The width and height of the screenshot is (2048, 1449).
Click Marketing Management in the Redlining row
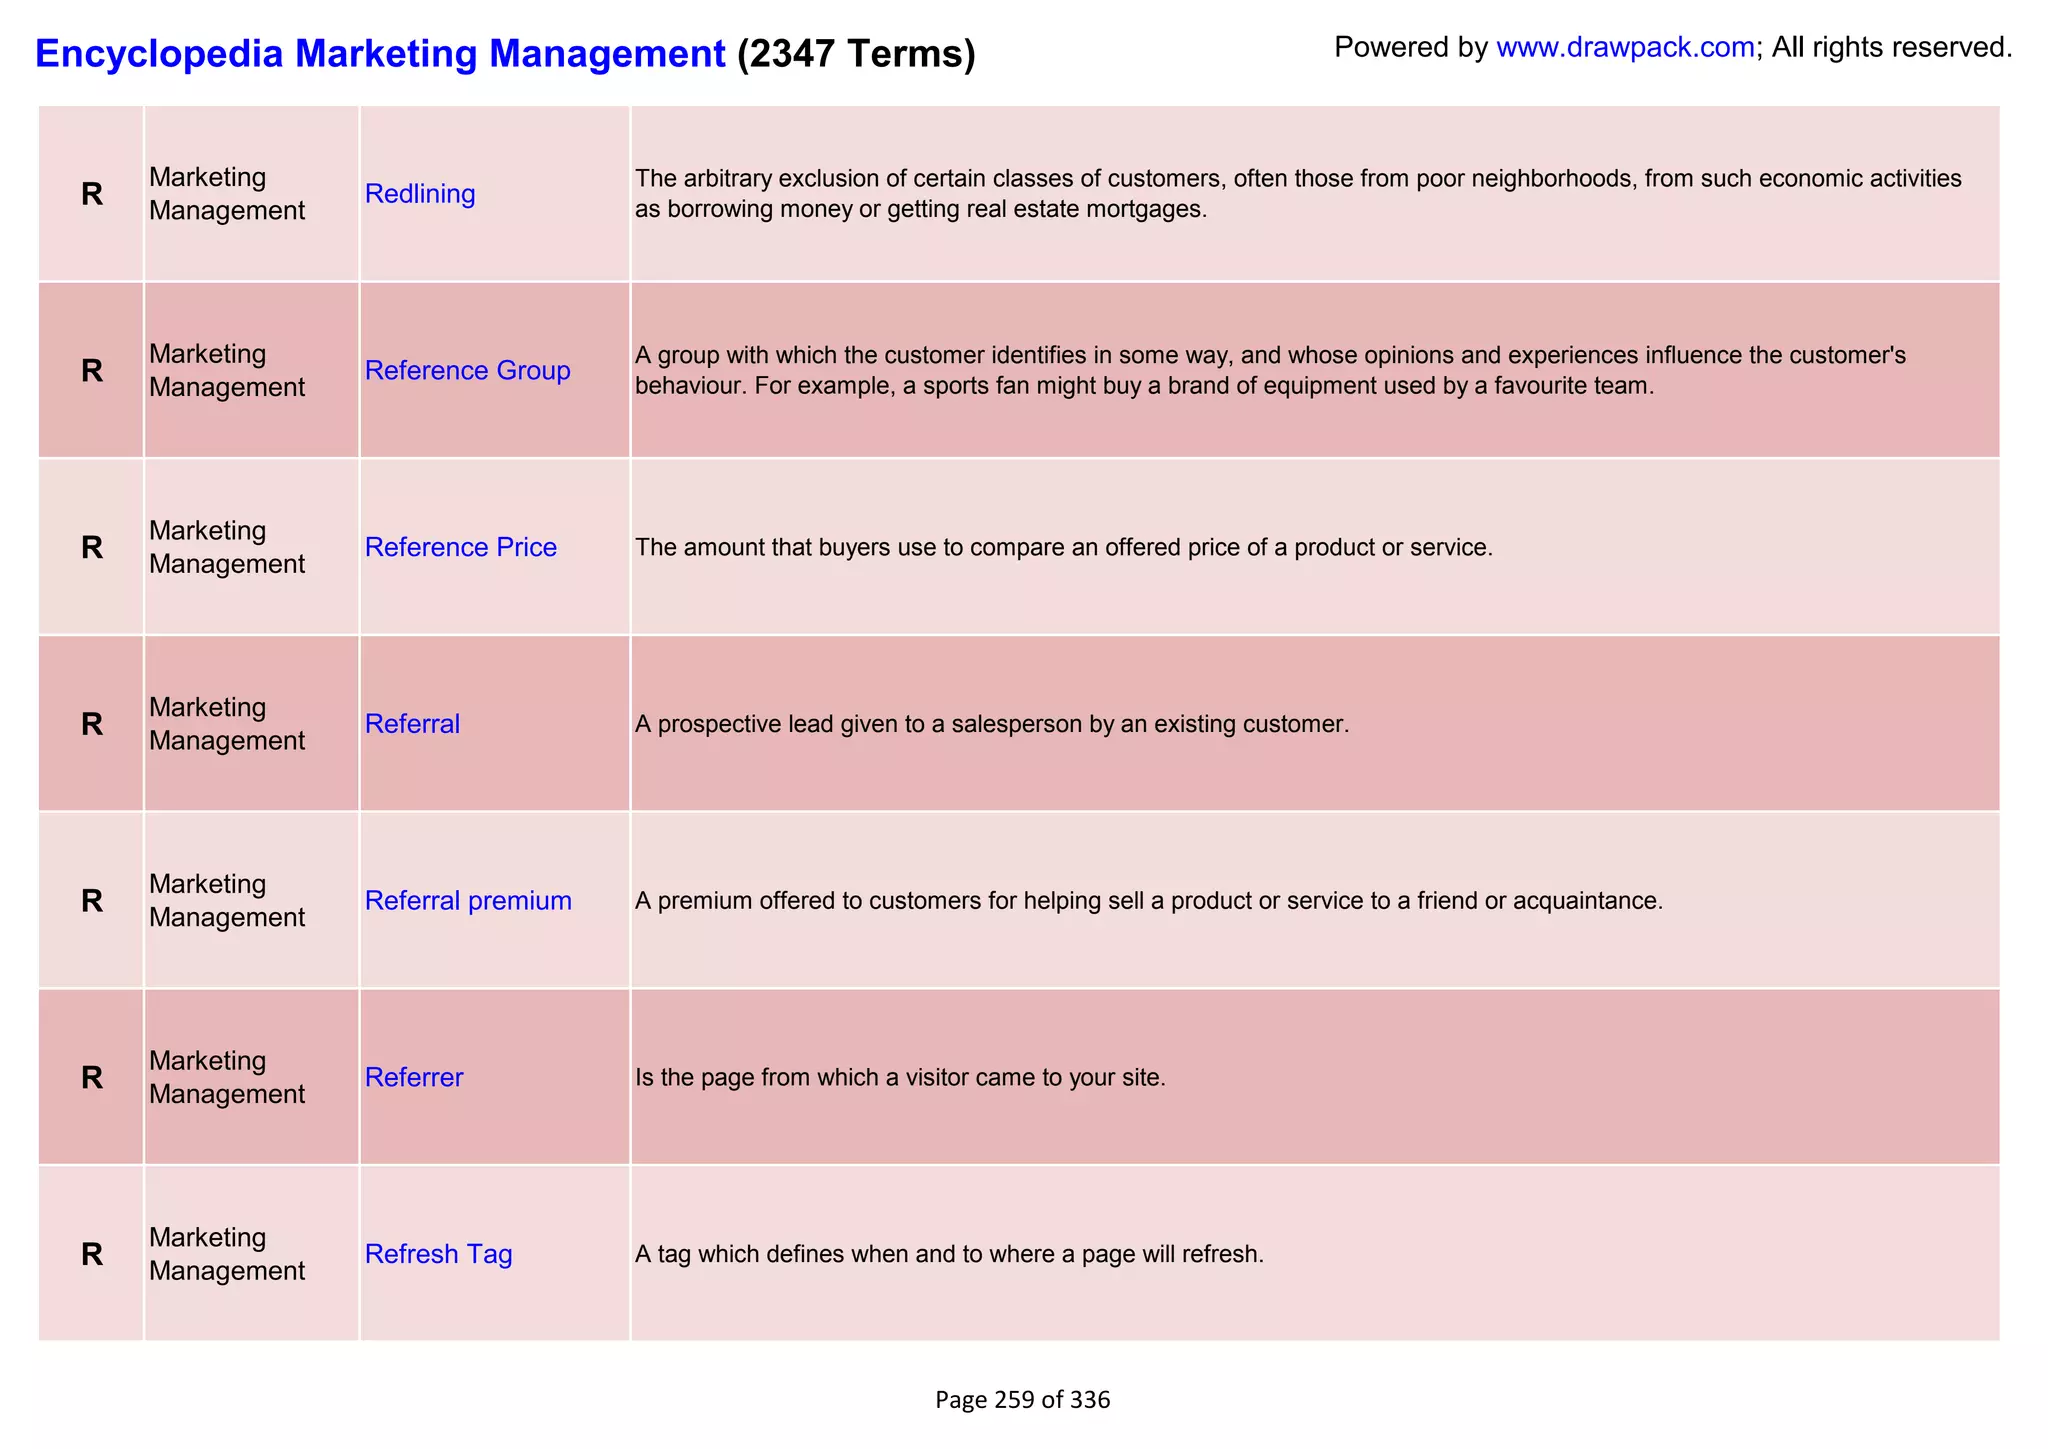(x=227, y=194)
